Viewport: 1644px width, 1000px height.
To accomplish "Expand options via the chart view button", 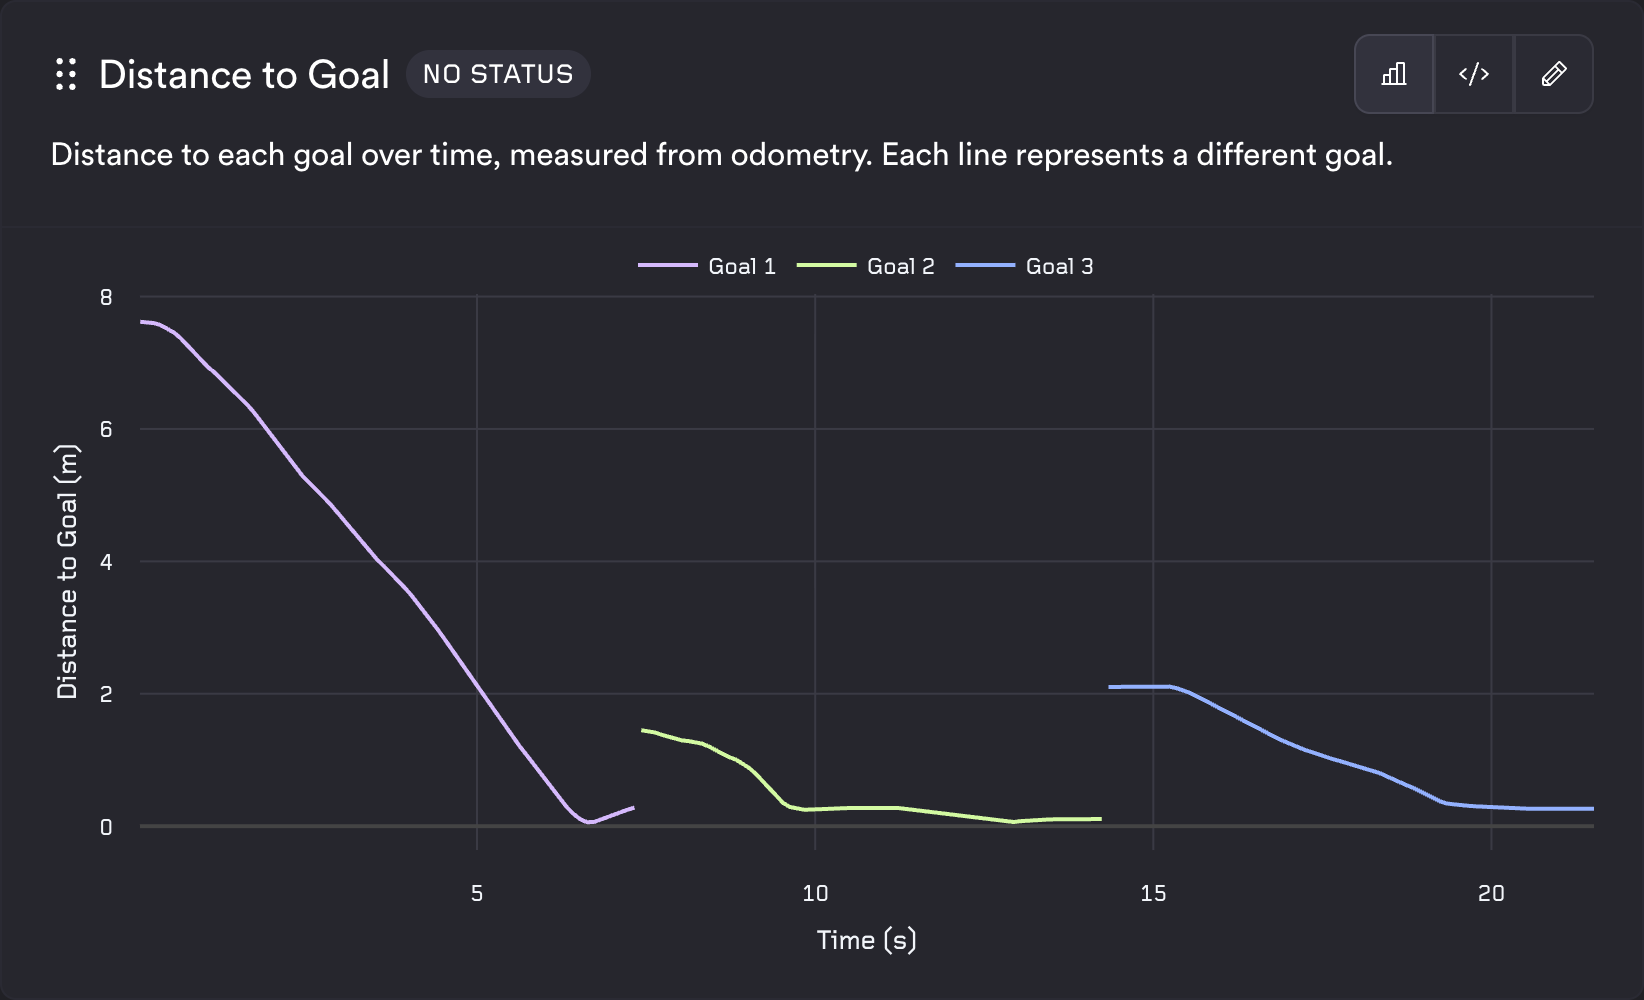I will pos(1394,73).
